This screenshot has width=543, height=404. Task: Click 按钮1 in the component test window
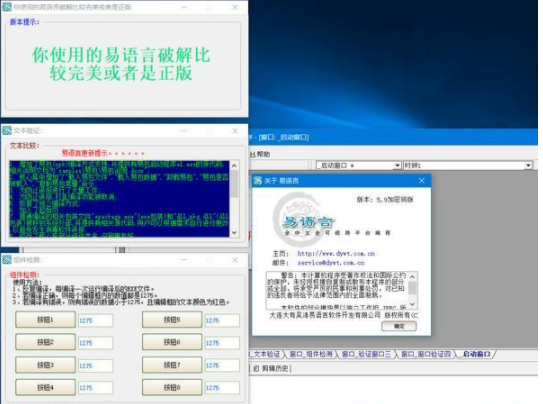point(45,320)
